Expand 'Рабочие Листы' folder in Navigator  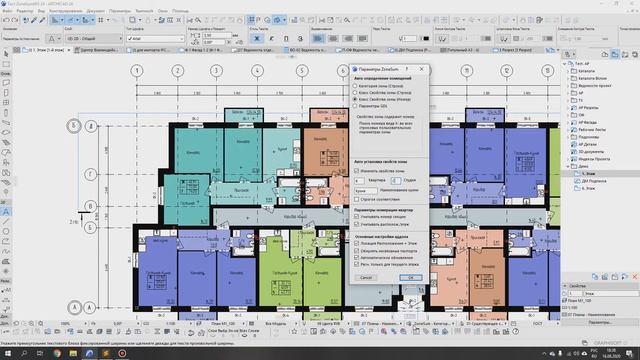click(567, 130)
